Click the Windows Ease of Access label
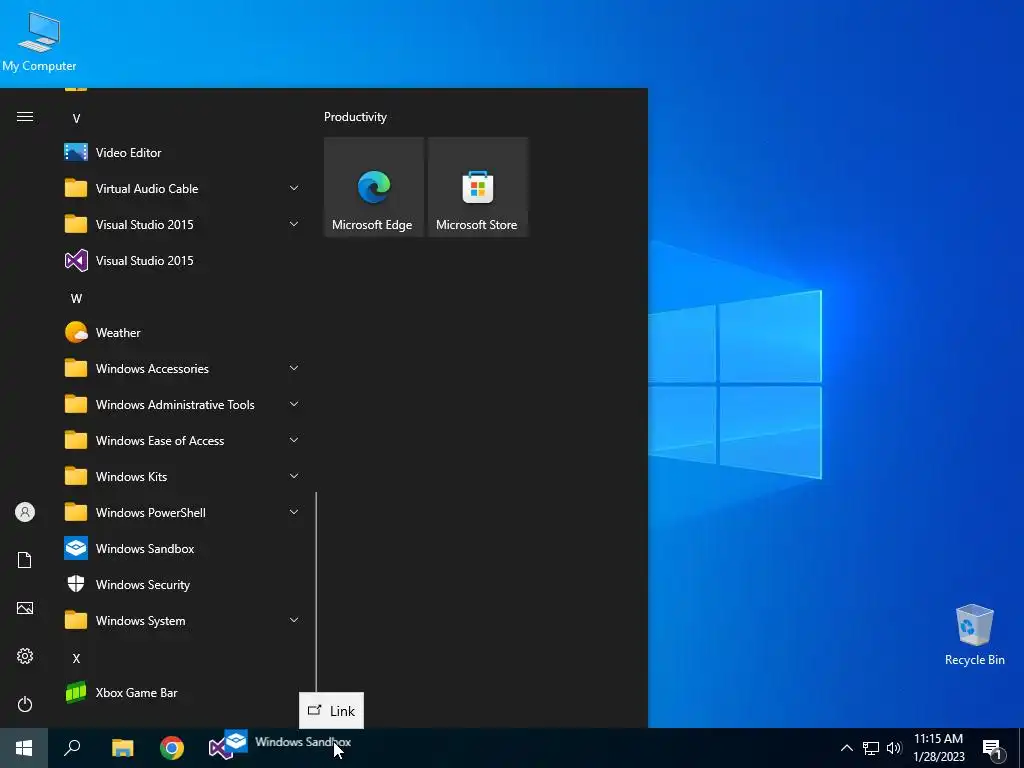 (x=160, y=441)
